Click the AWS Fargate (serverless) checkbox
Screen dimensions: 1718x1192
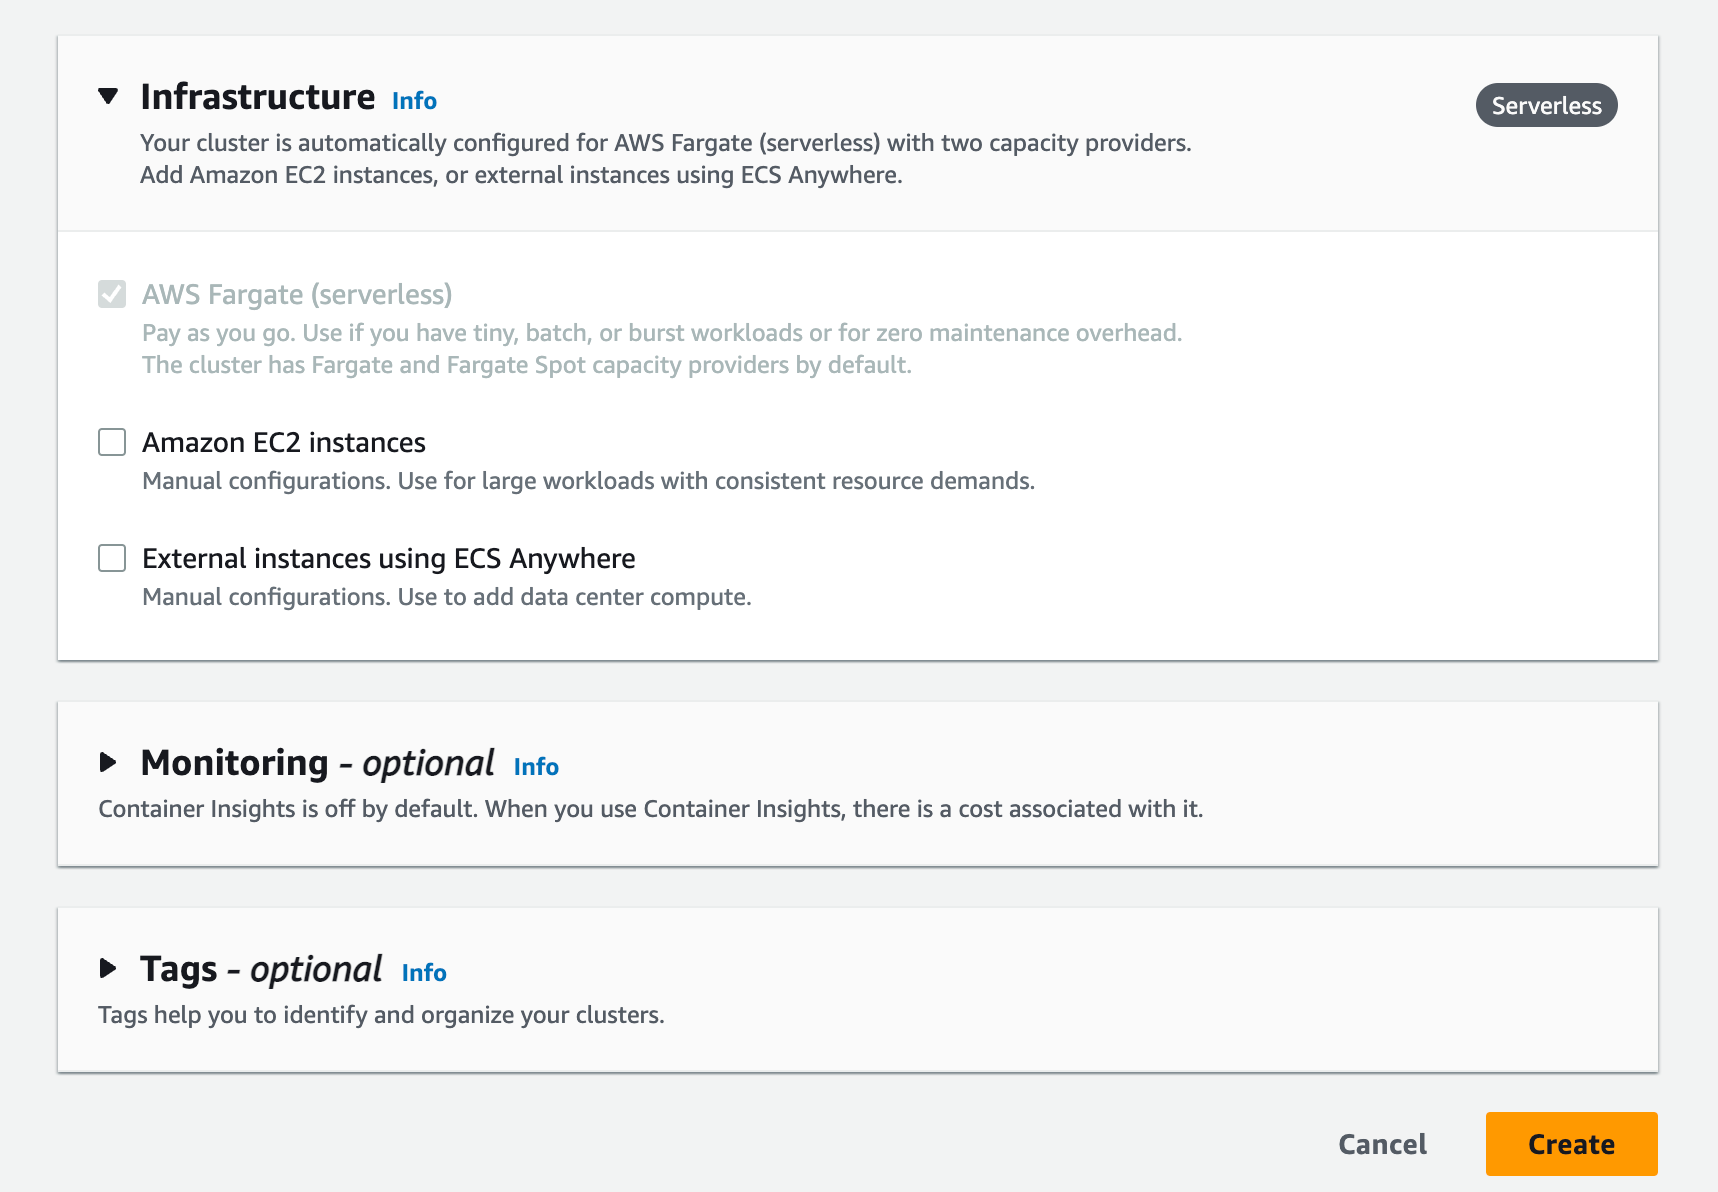coord(112,294)
